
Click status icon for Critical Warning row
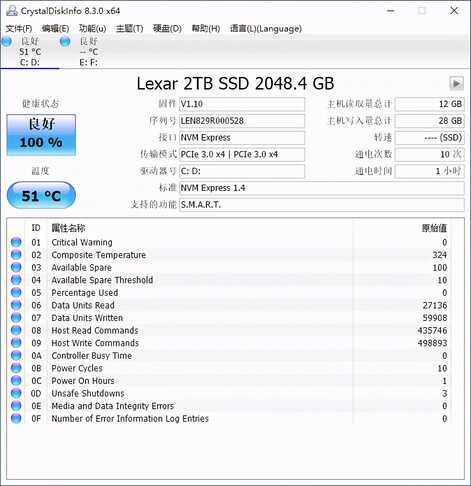click(16, 242)
